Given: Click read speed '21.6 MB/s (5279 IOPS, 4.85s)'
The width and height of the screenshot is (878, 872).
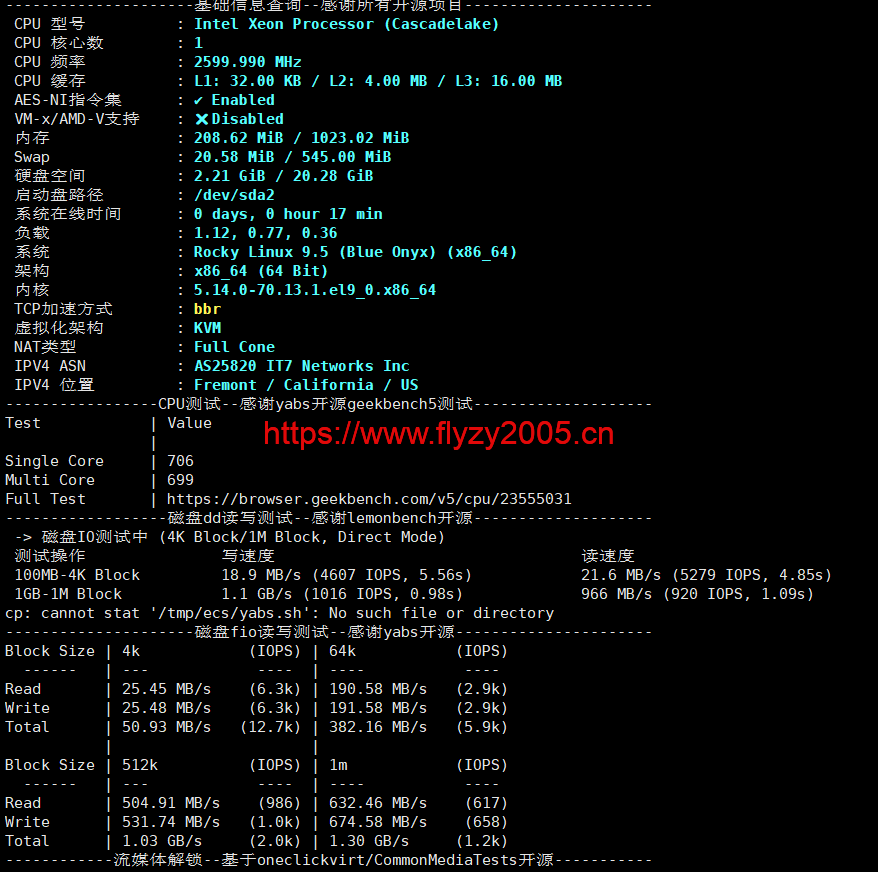Looking at the screenshot, I should coord(706,575).
